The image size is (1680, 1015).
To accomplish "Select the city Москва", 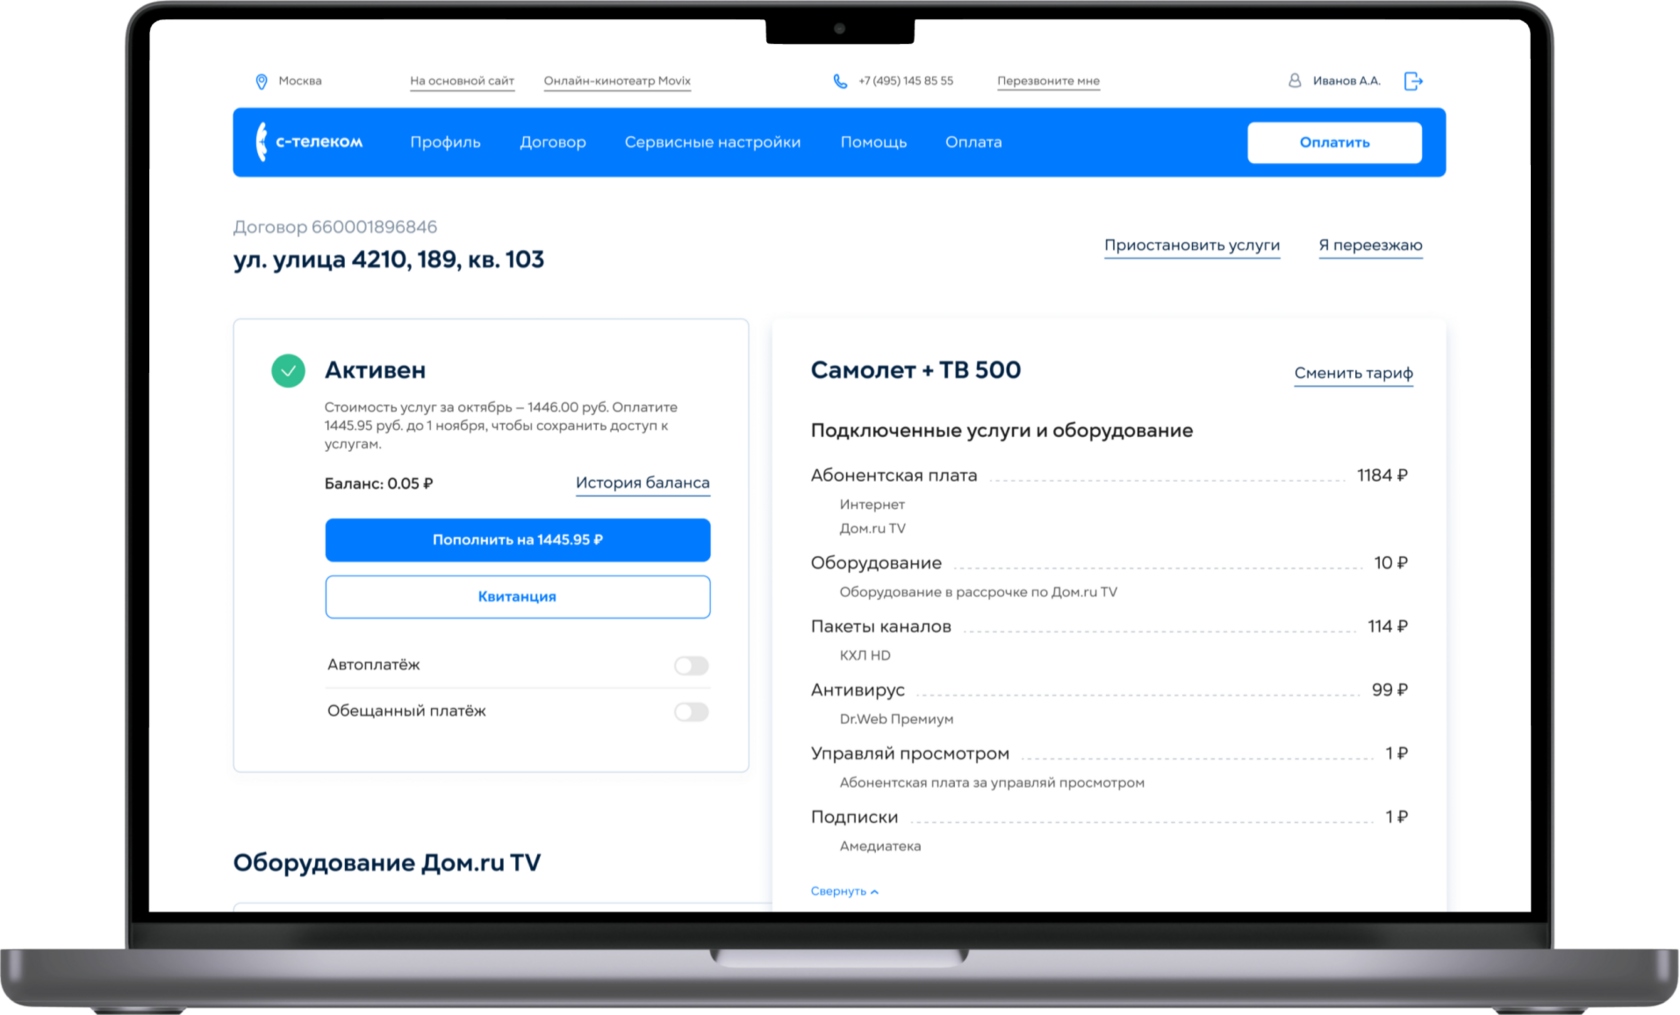I will pos(300,81).
